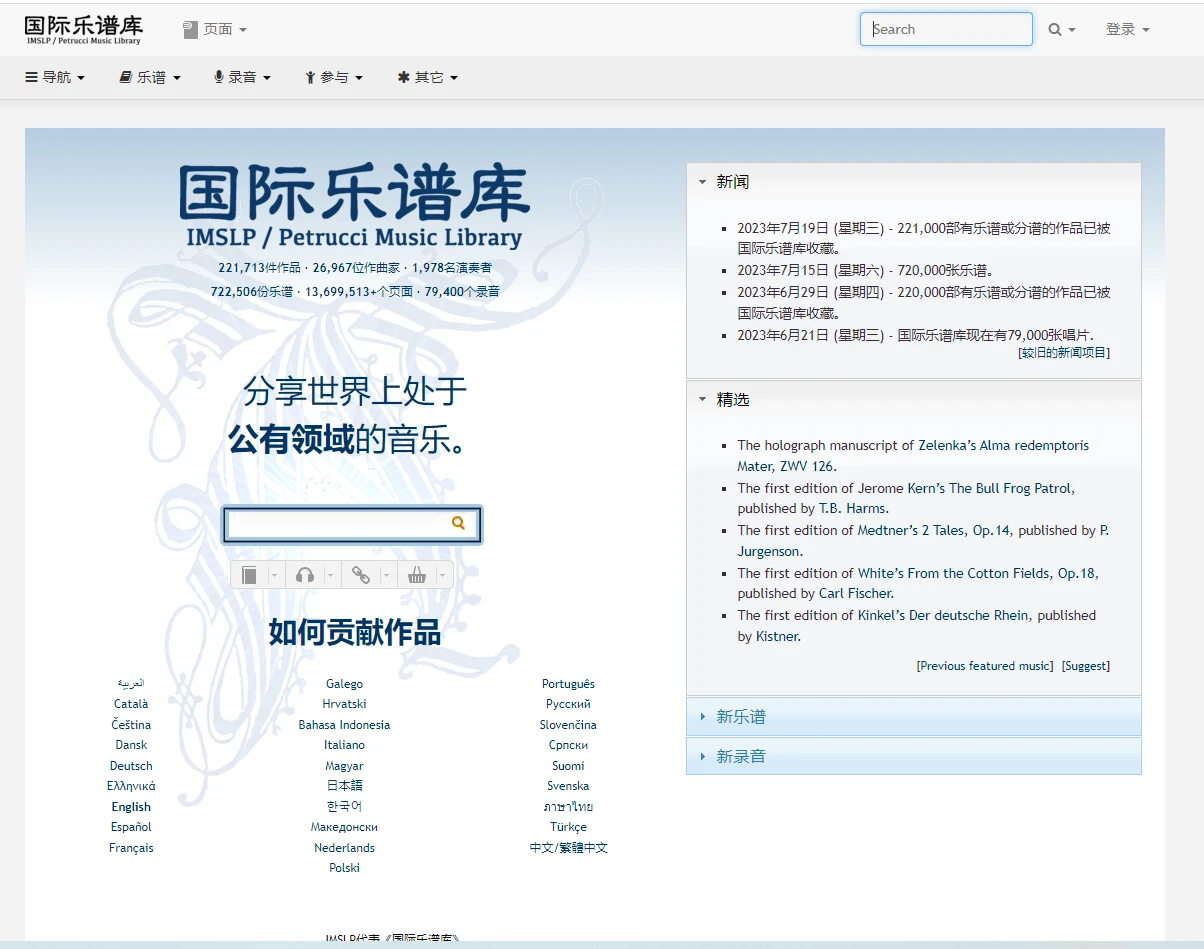Open dropdown arrow next to headphones icon

[331, 575]
